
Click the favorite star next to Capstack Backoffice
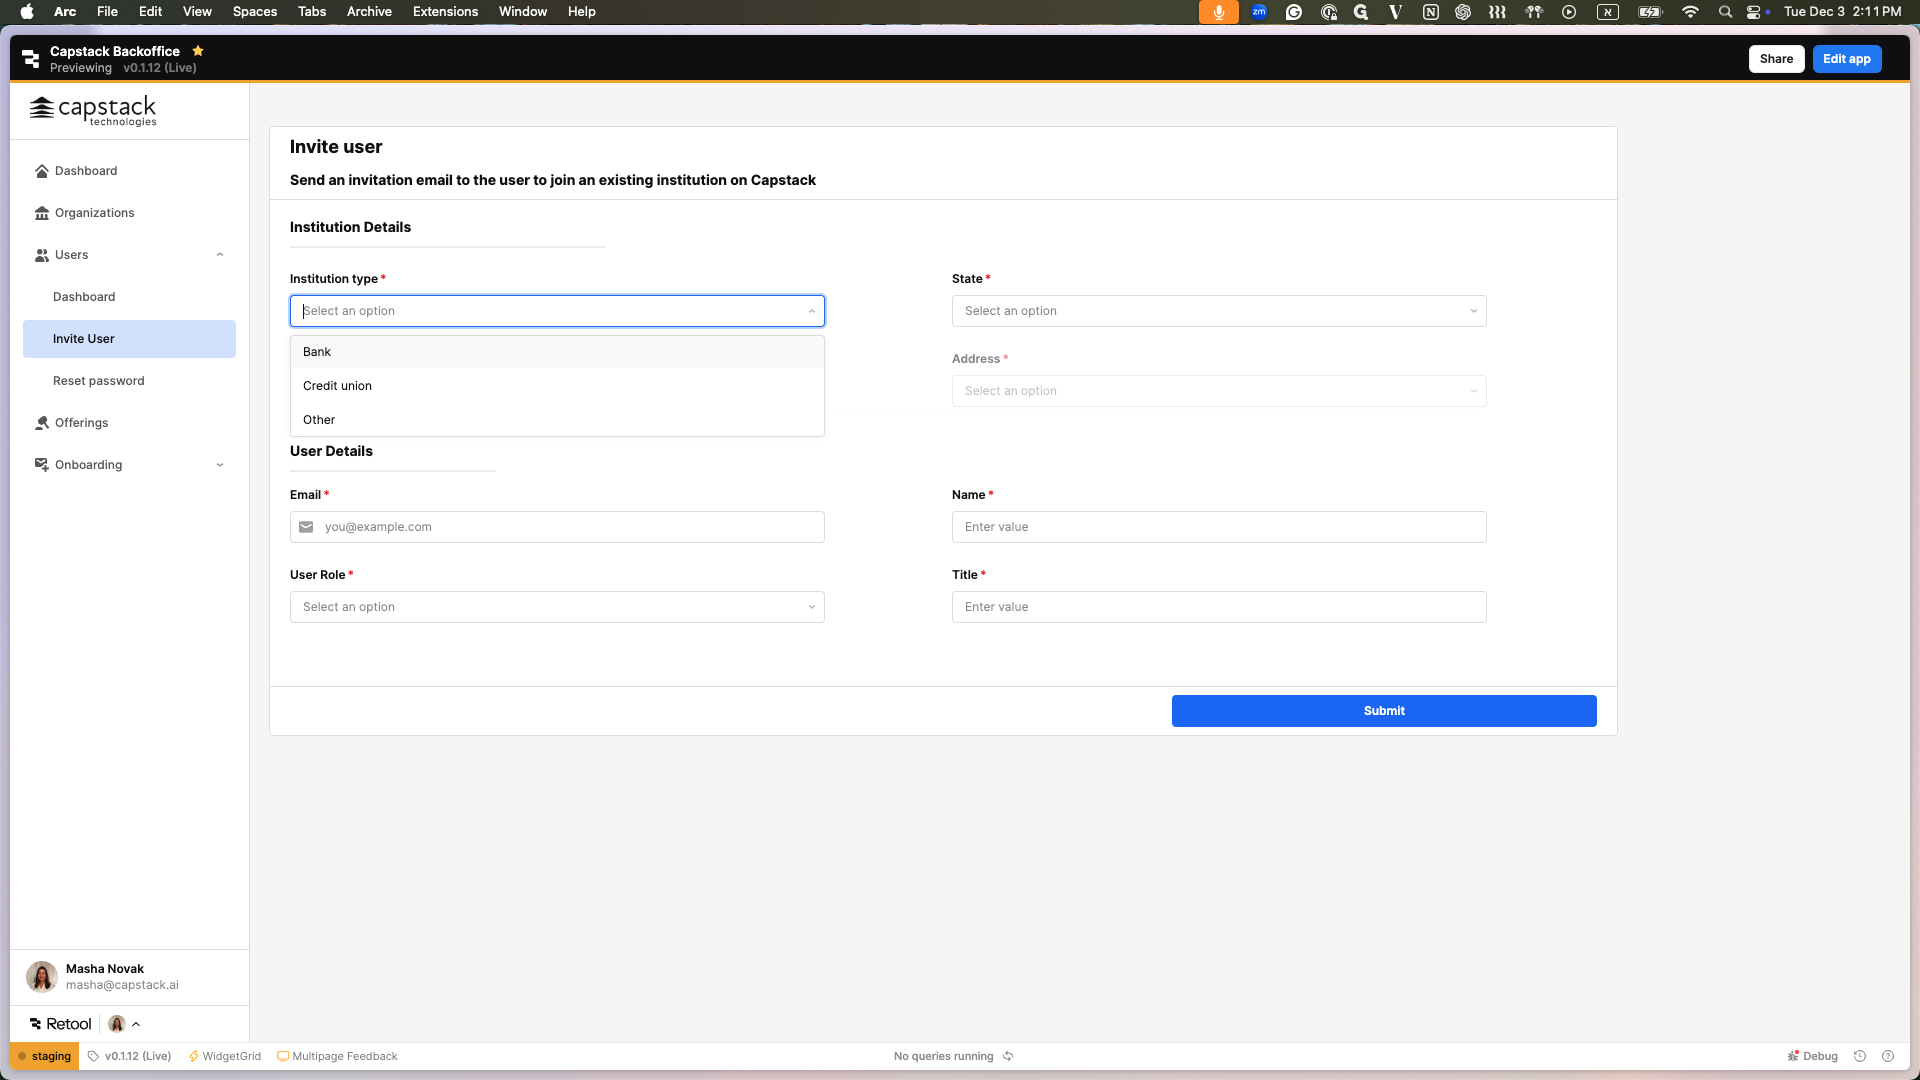point(198,51)
